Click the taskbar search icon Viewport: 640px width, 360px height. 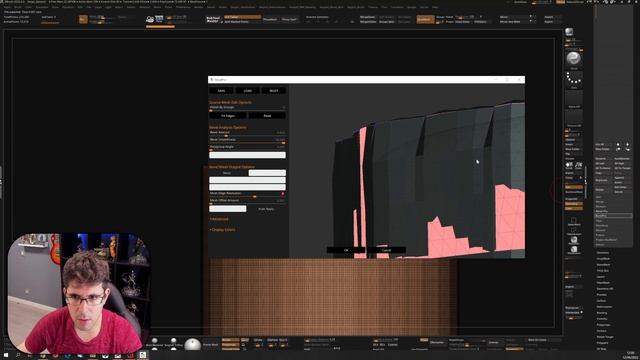(18, 356)
